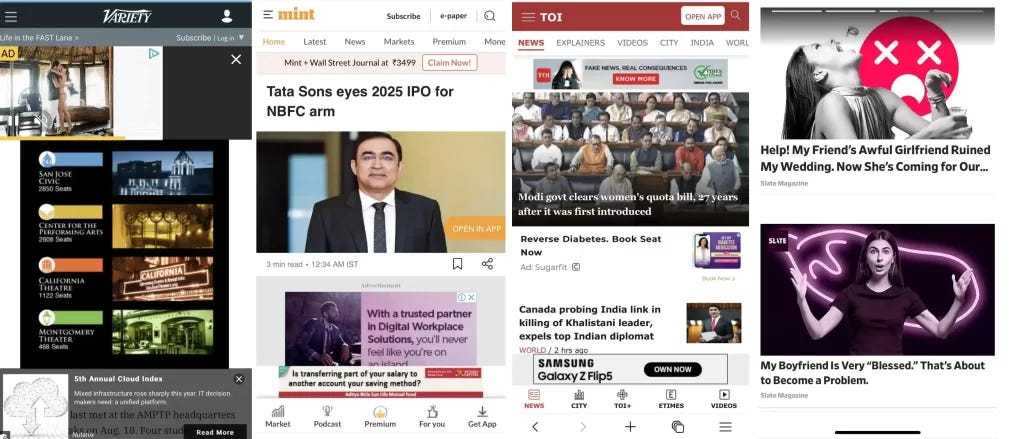This screenshot has width=1024, height=439.
Task: Open Variety hamburger menu
Action: click(10, 16)
